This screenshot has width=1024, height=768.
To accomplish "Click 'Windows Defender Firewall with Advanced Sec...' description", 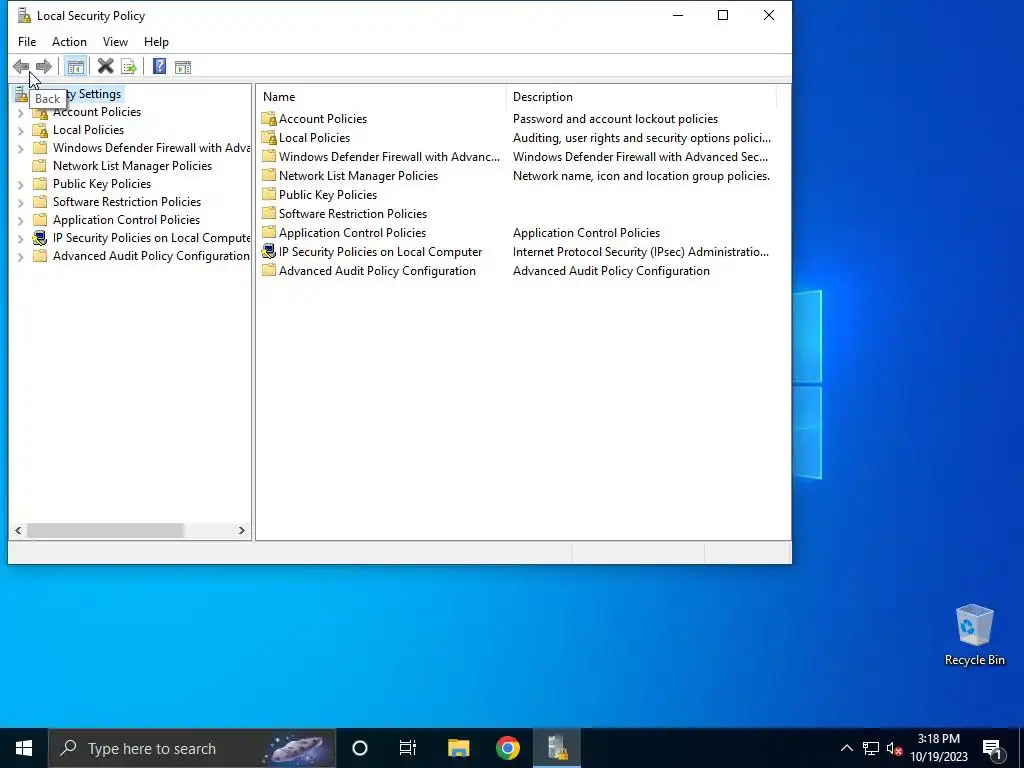I will pyautogui.click(x=641, y=157).
